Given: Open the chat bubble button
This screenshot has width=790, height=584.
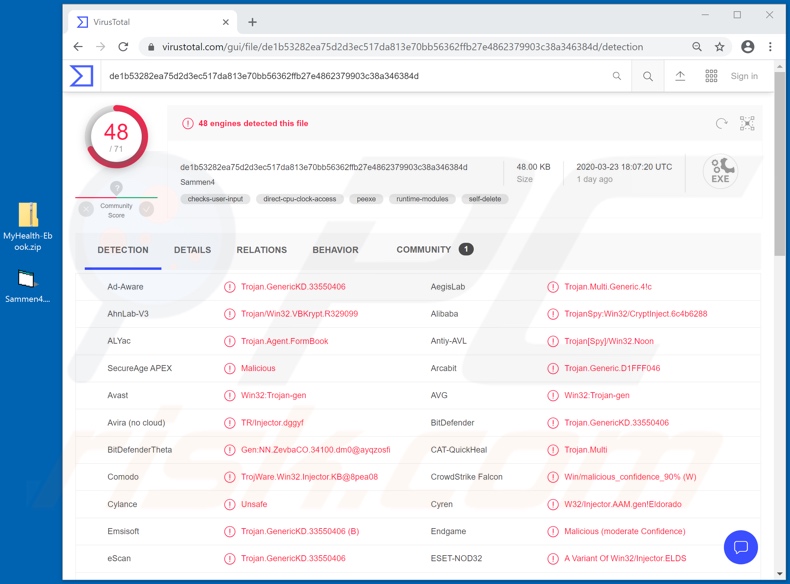Looking at the screenshot, I should [x=741, y=547].
